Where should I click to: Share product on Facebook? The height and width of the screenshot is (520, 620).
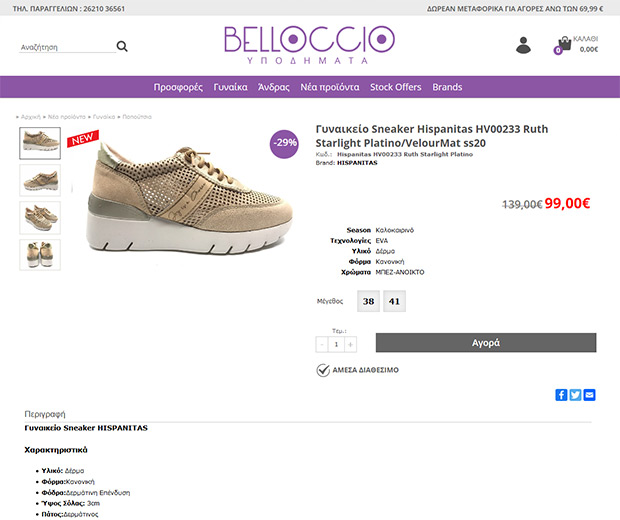click(561, 395)
